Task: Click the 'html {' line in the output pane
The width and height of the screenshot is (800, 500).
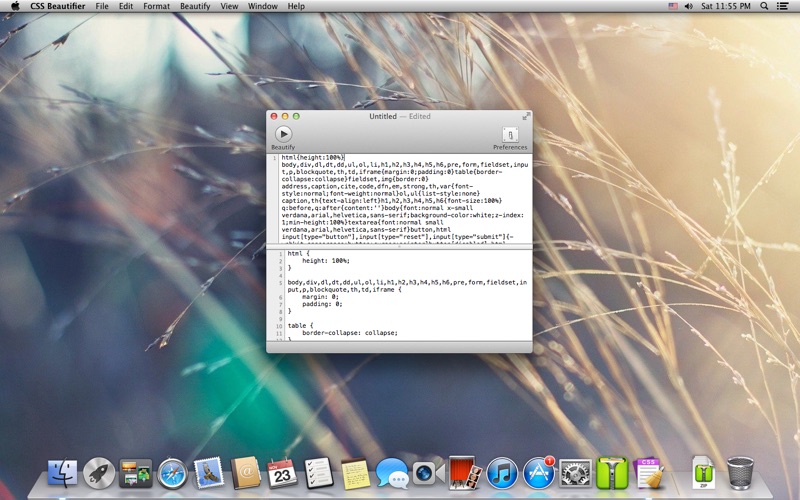Action: (298, 254)
